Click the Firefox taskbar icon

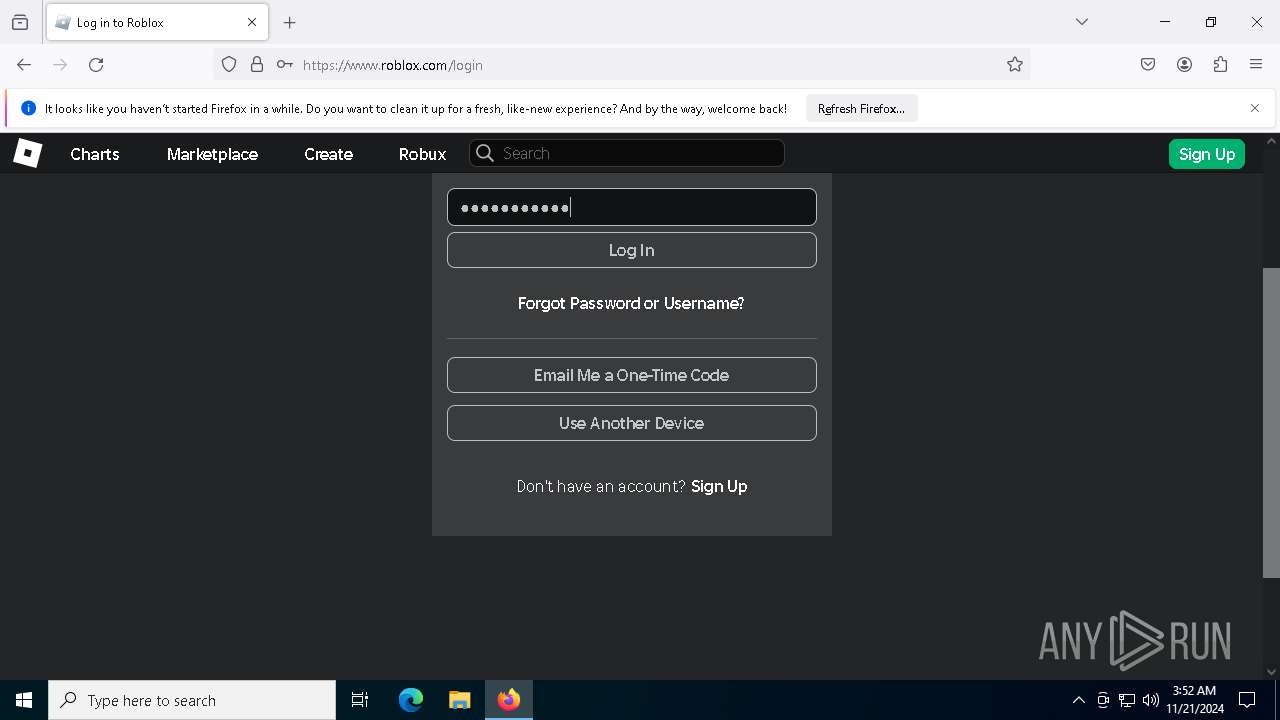[509, 700]
